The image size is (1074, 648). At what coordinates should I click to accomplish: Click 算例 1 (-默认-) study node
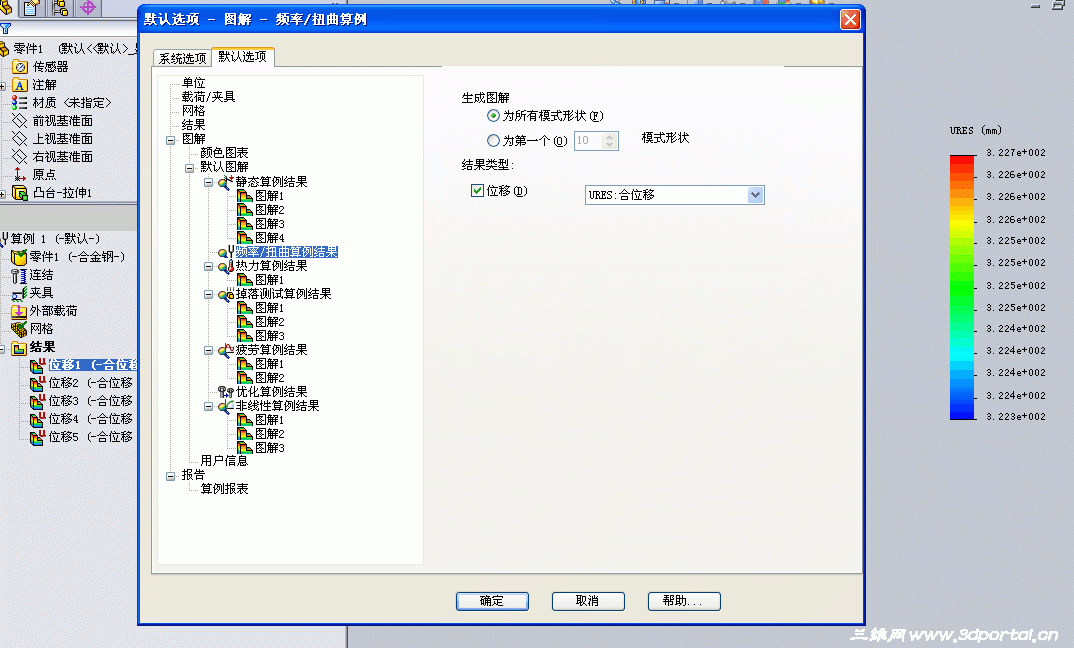pos(55,239)
